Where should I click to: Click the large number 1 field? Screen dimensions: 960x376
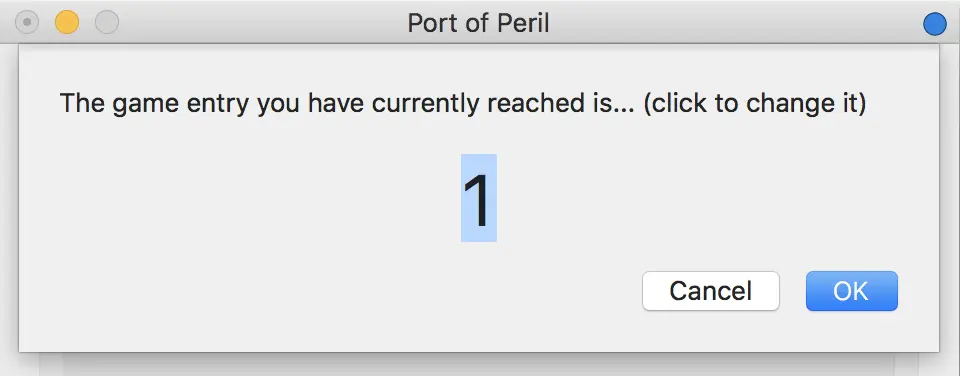[479, 198]
